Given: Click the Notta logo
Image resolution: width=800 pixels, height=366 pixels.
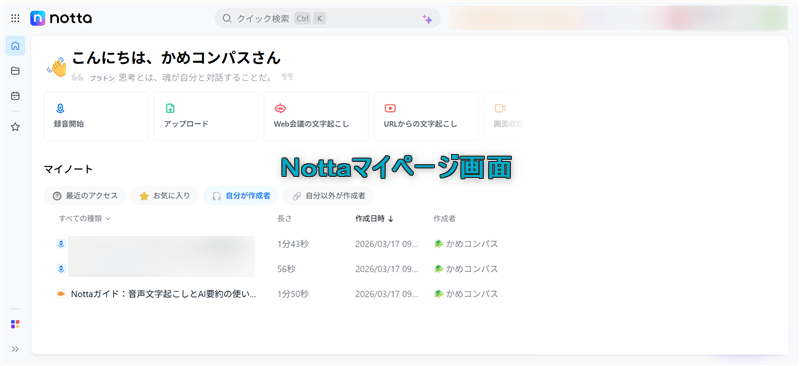Looking at the screenshot, I should tap(61, 18).
